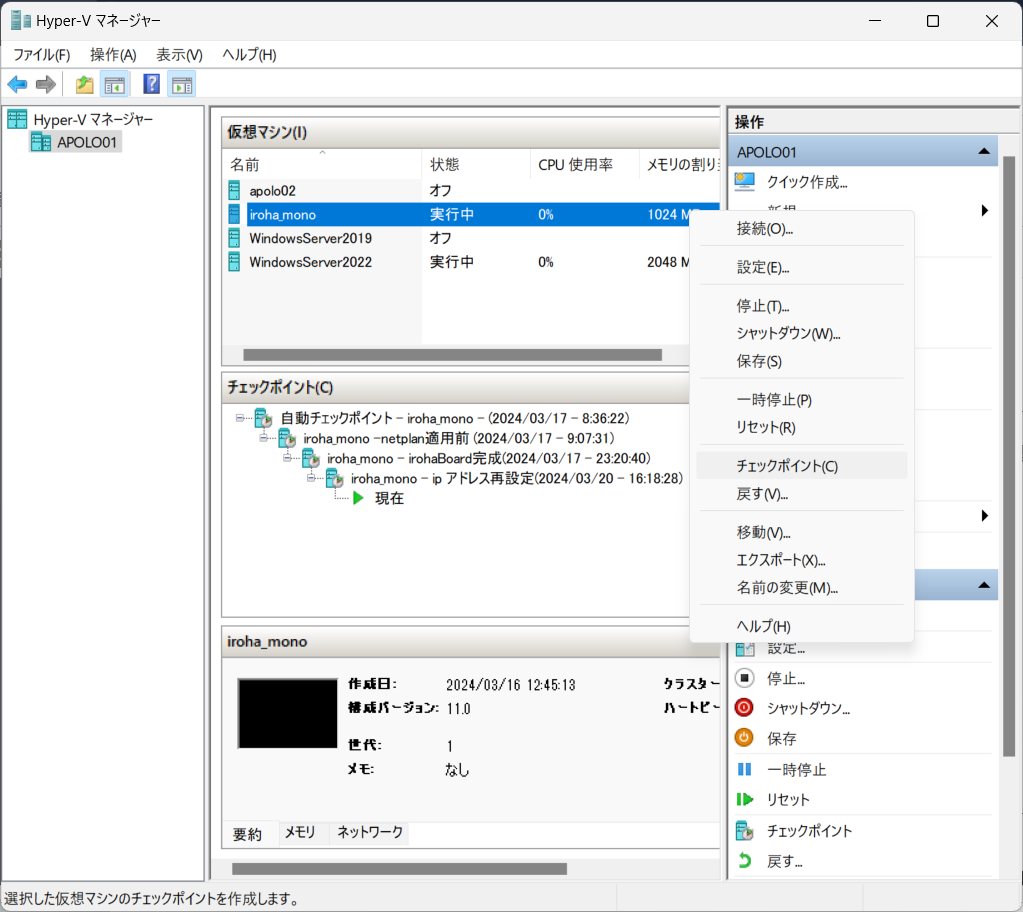1023x912 pixels.
Task: Click the VM list horizontal scrollbar
Action: tap(453, 355)
